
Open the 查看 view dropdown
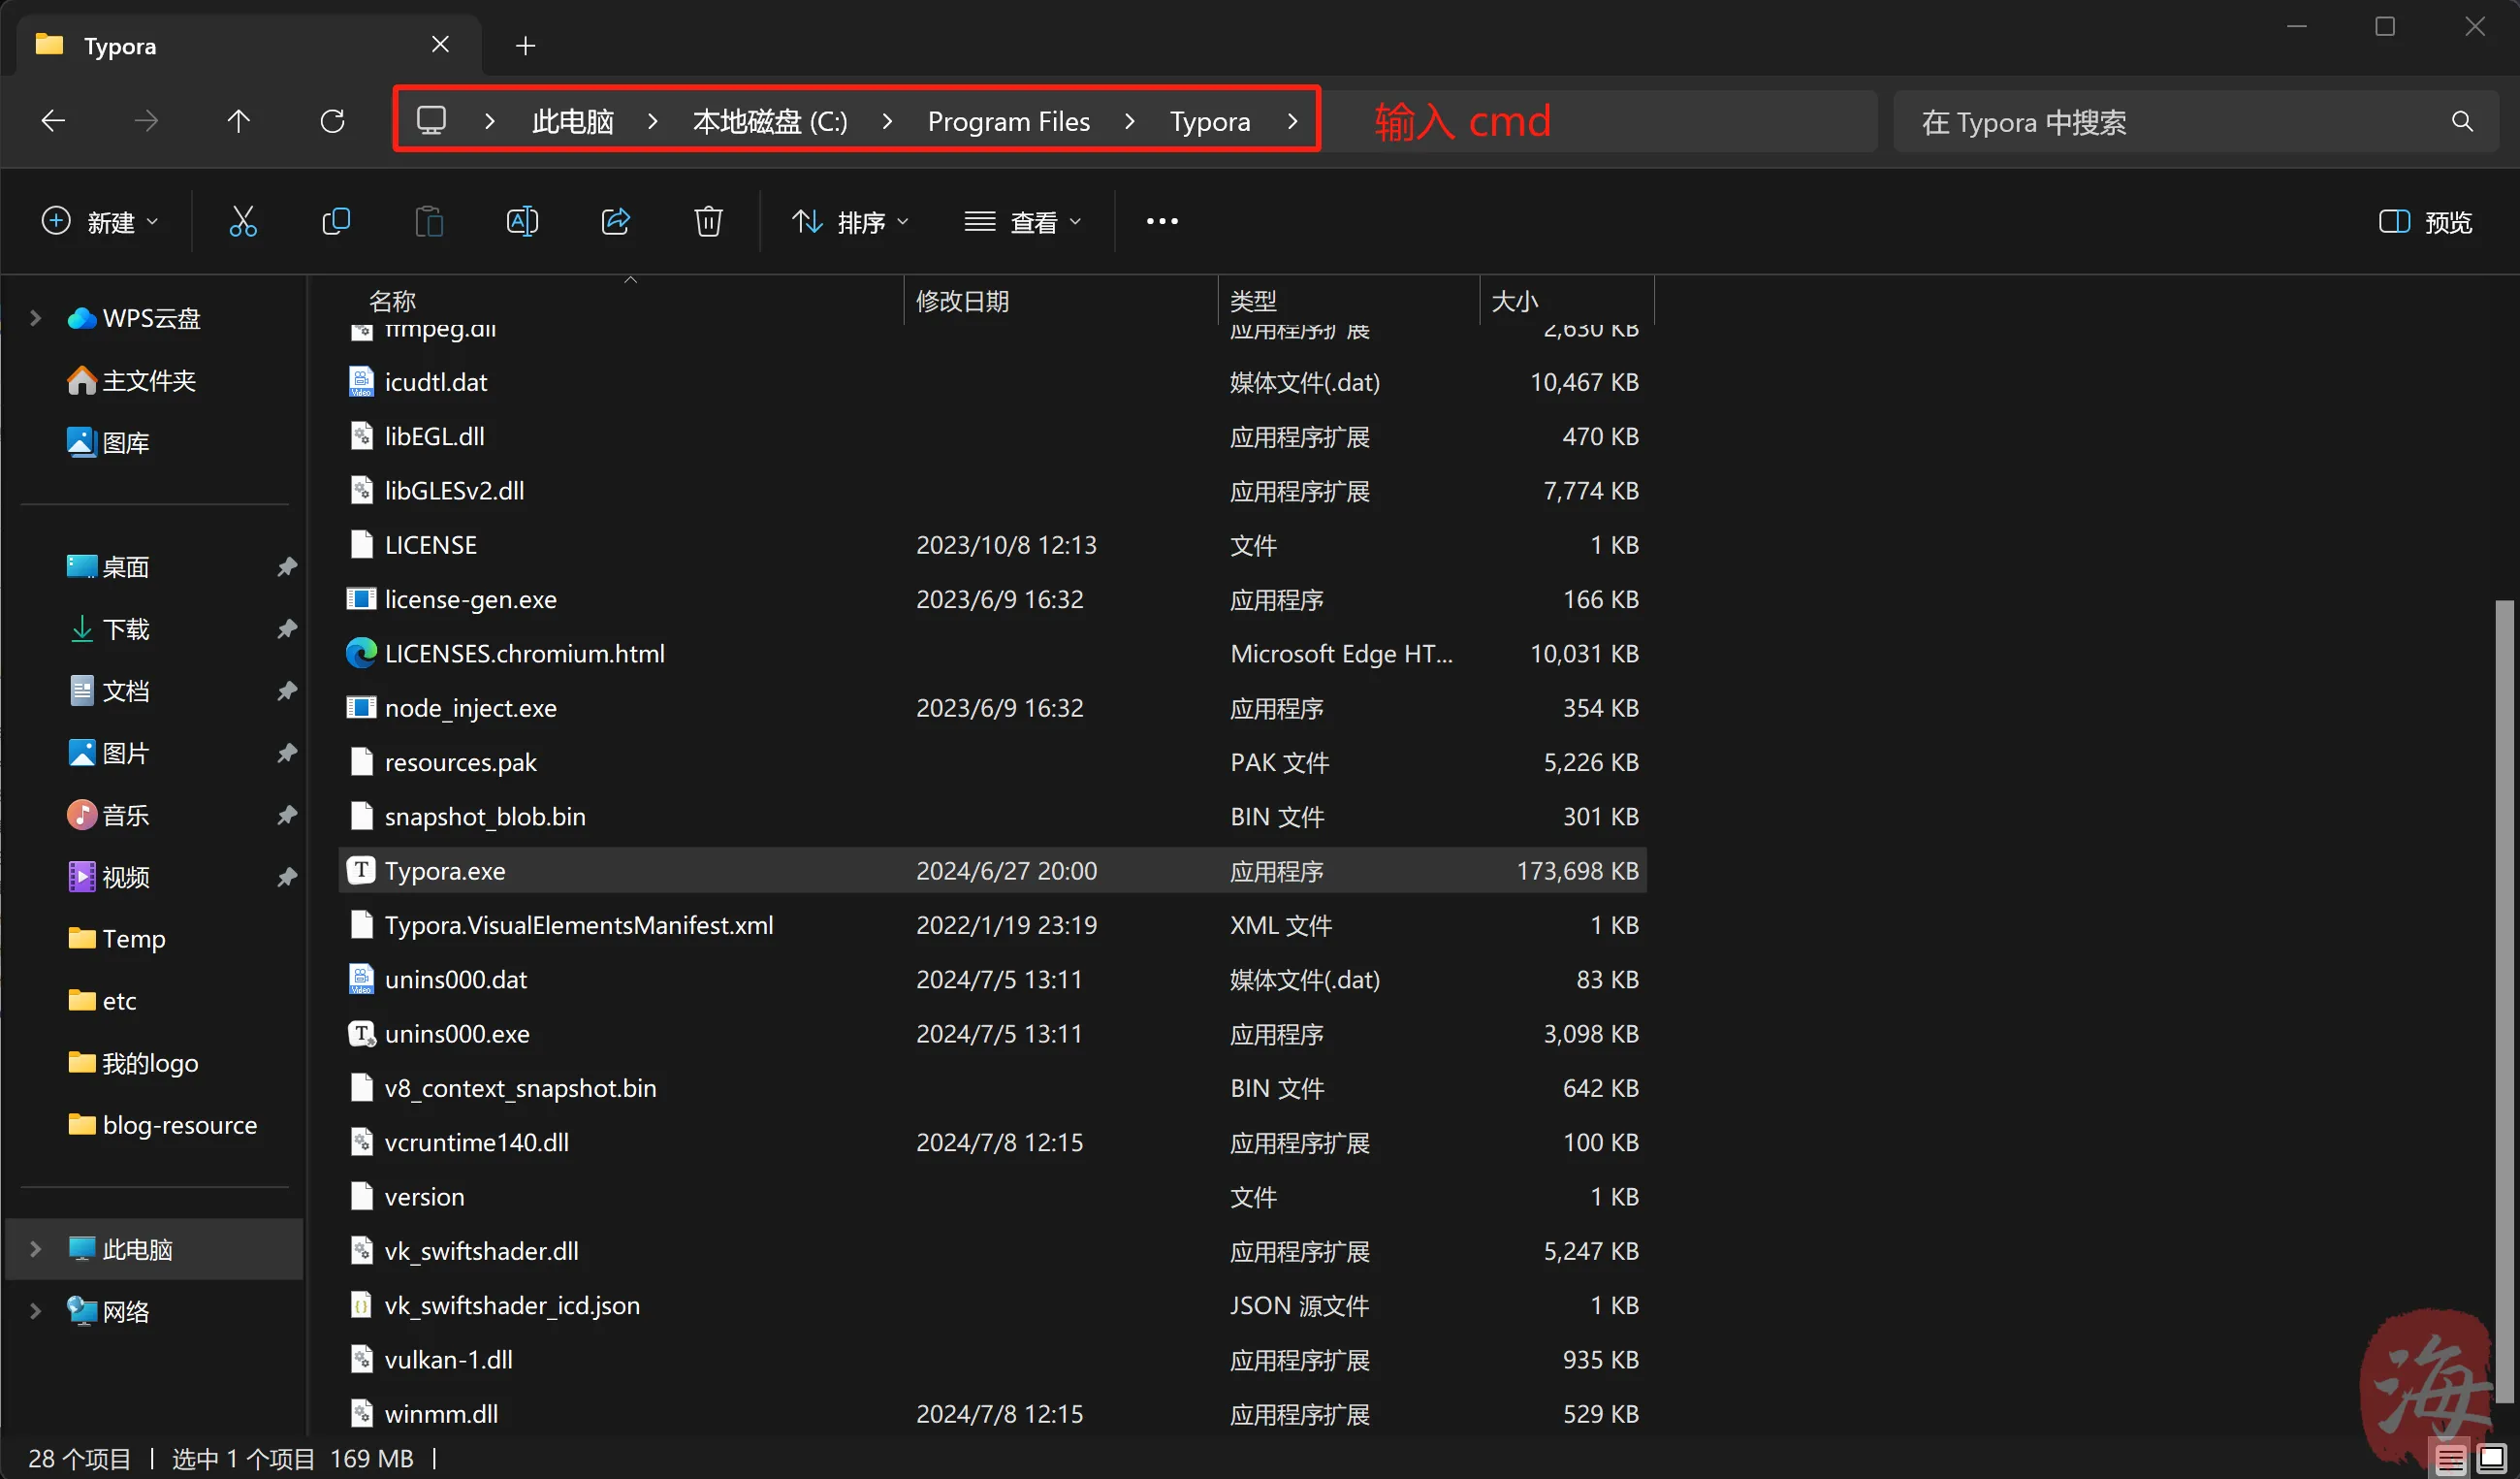(1022, 221)
